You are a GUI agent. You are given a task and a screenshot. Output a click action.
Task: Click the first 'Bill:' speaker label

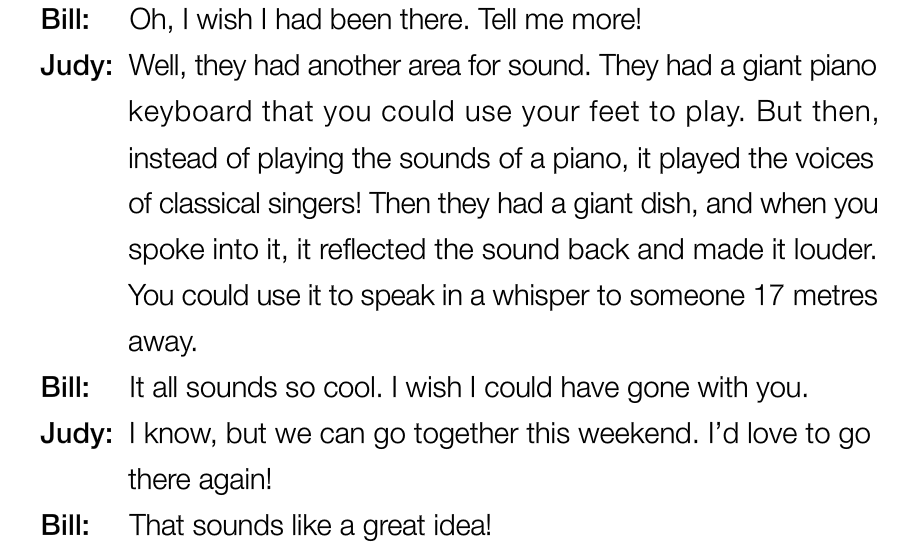click(x=66, y=20)
